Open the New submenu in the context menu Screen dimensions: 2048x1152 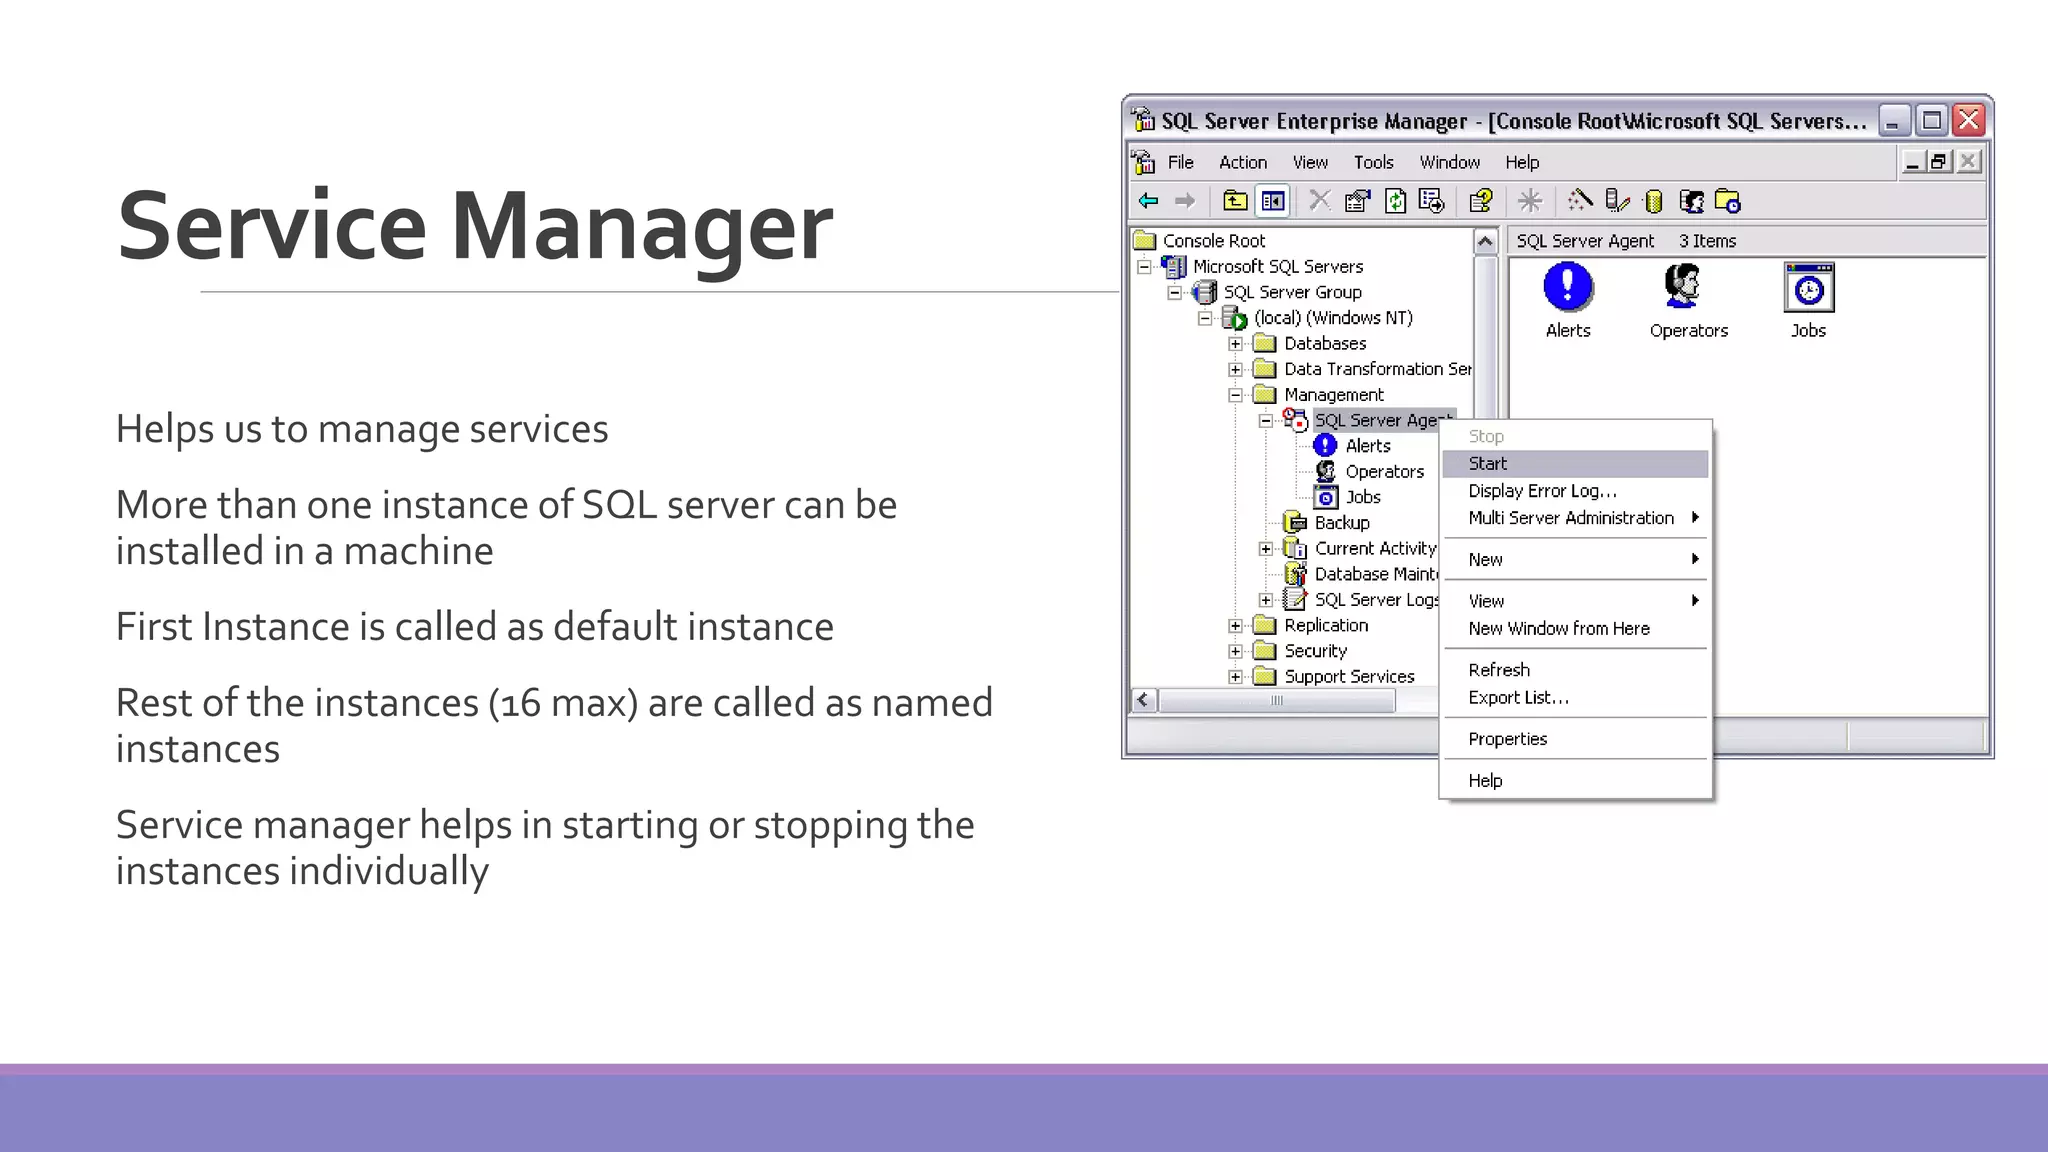tap(1575, 559)
